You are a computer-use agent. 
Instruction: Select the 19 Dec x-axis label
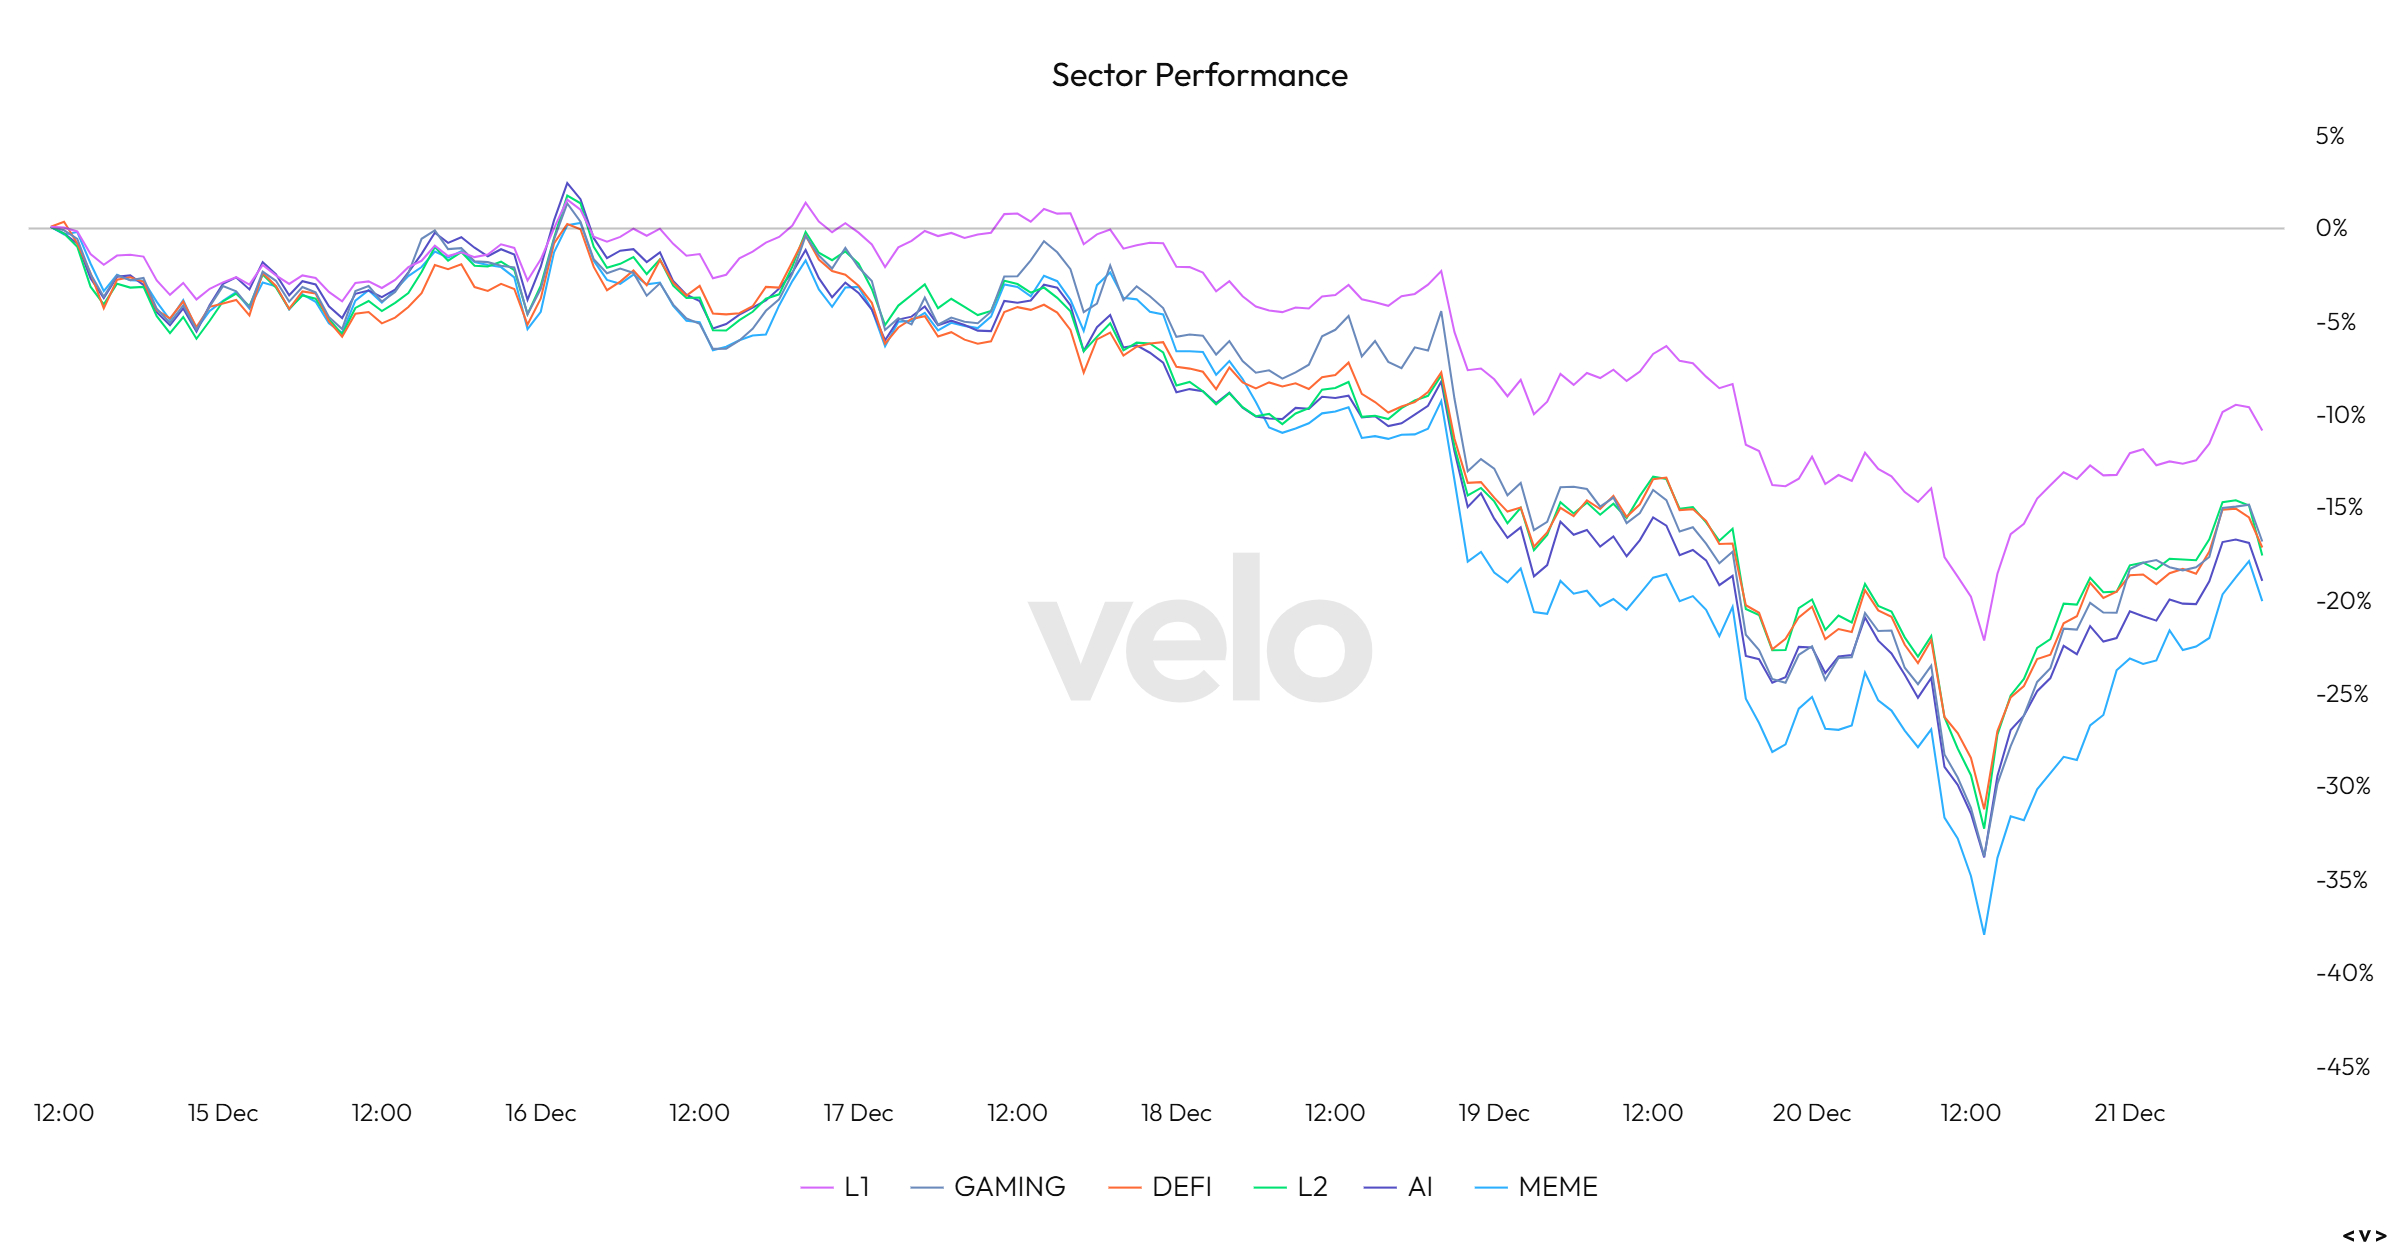[1493, 1113]
